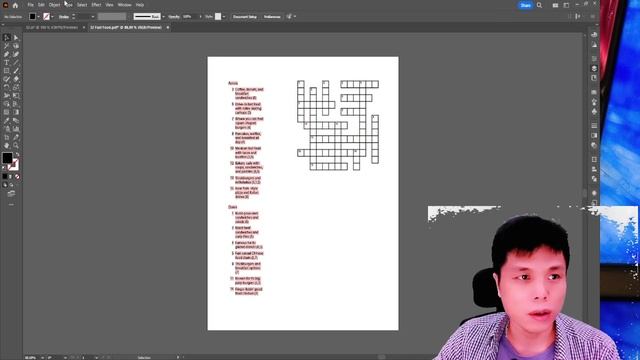Open the Transparency panel icon
Image resolution: width=640 pixels, height=360 pixels.
[x=594, y=145]
